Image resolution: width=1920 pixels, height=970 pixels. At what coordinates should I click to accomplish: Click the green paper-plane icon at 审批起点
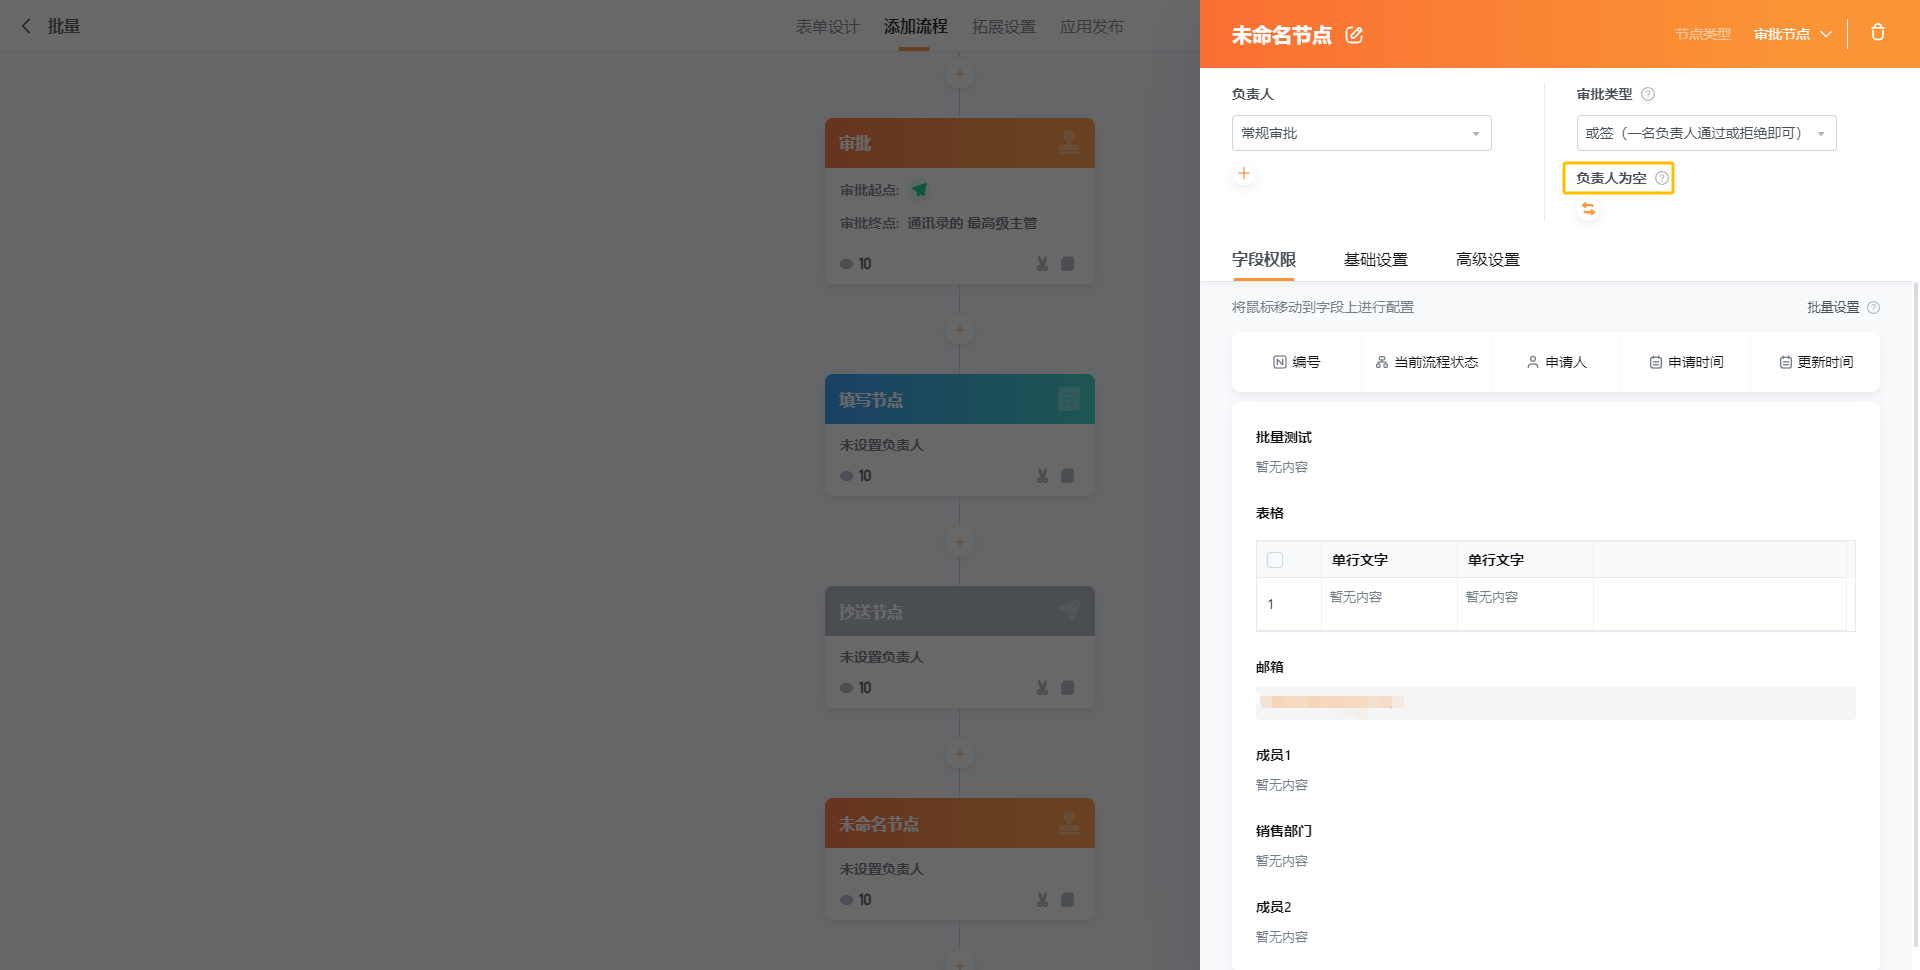coord(919,189)
